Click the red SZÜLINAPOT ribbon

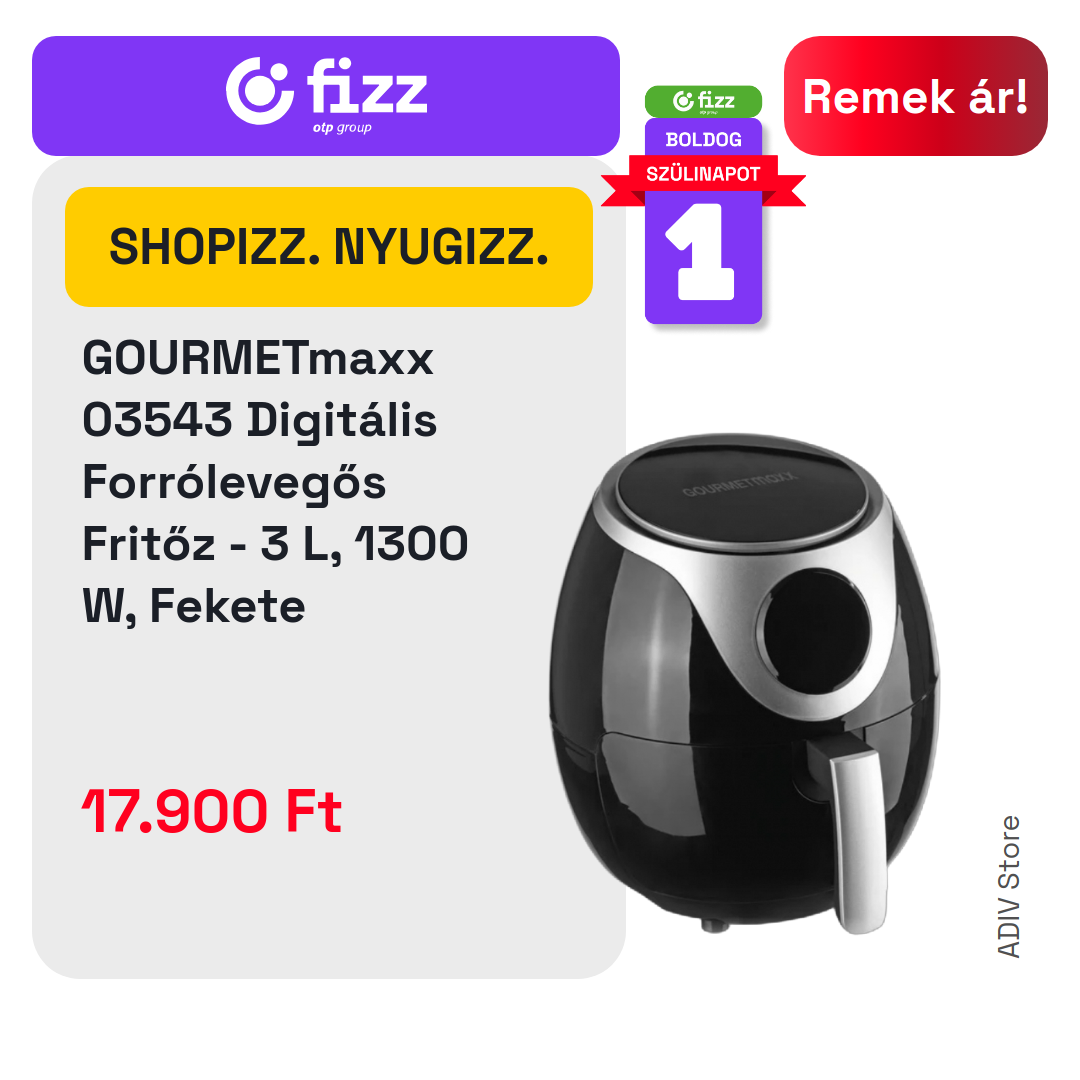pos(703,175)
